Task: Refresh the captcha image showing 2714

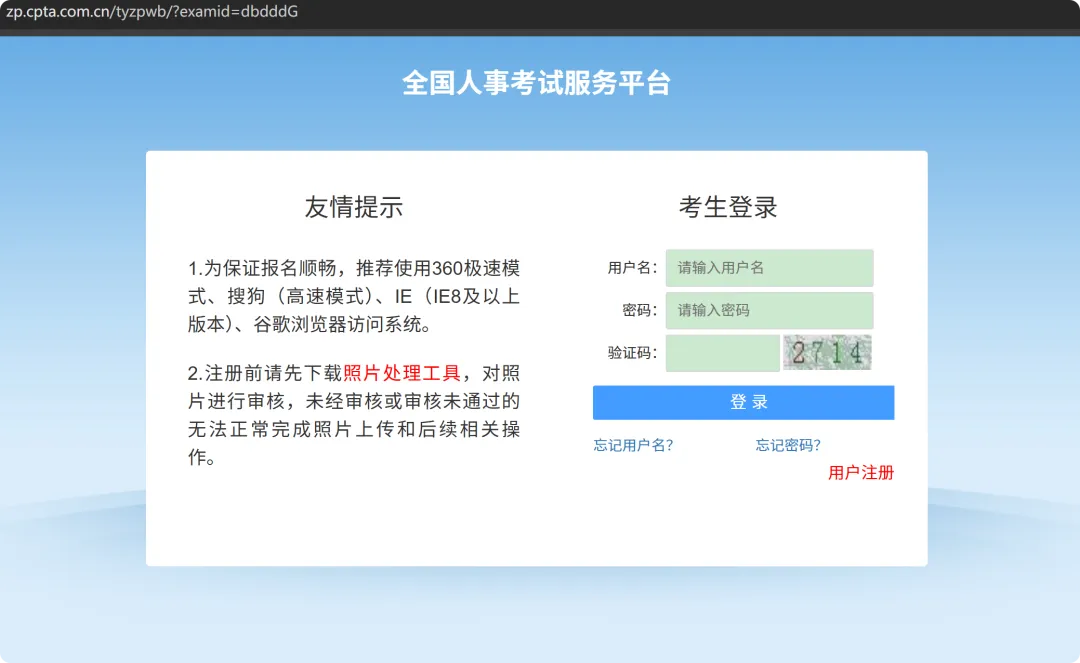Action: 827,352
